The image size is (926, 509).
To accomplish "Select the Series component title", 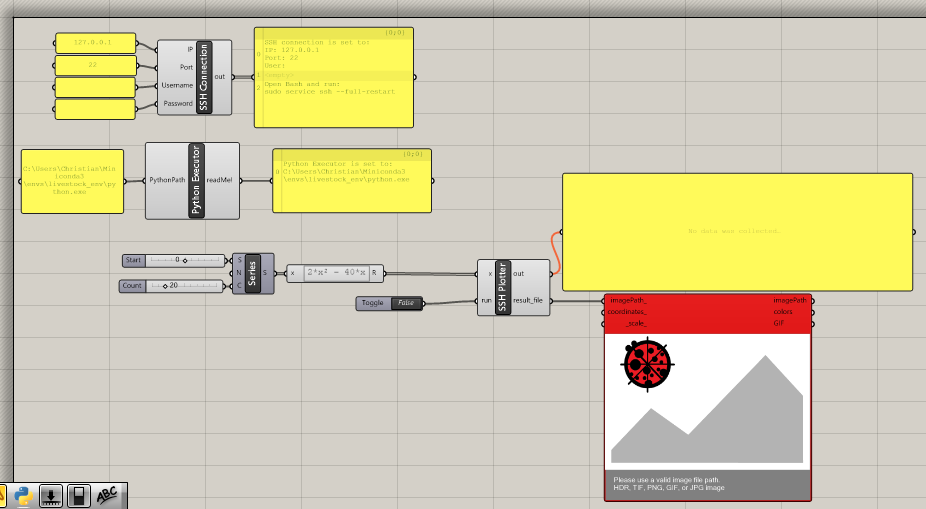I will pyautogui.click(x=253, y=273).
